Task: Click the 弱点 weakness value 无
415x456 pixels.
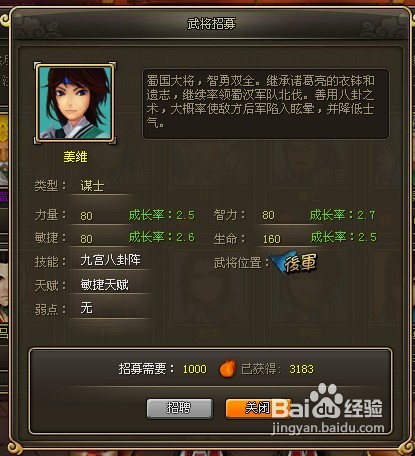Action: tap(86, 308)
